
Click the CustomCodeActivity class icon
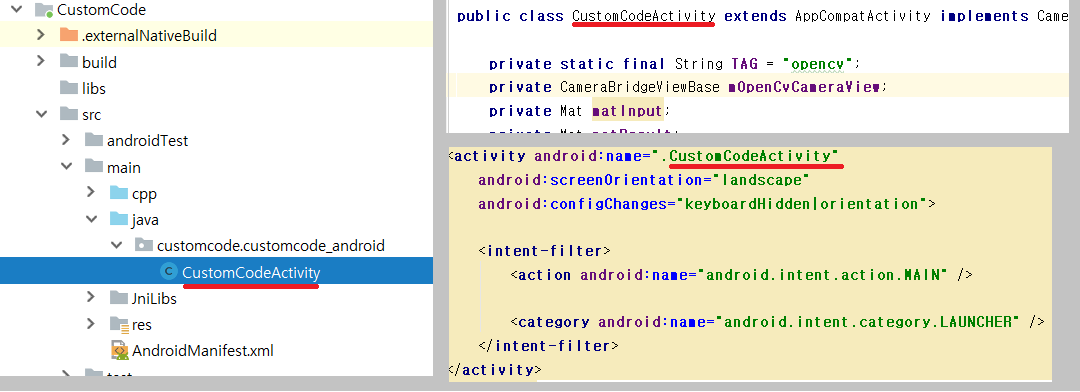(168, 272)
